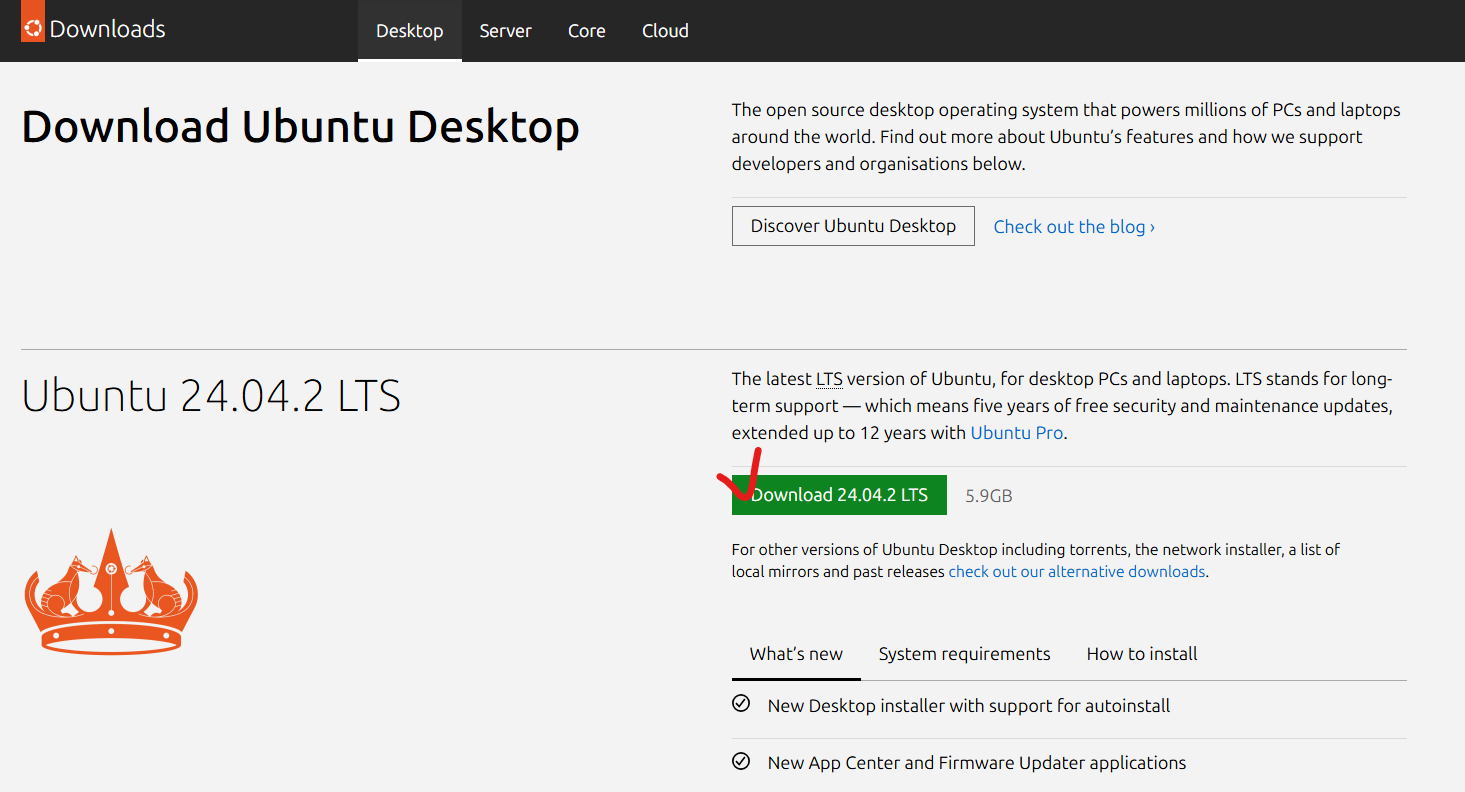This screenshot has width=1465, height=792.
Task: Open the How to install tab
Action: pos(1142,654)
